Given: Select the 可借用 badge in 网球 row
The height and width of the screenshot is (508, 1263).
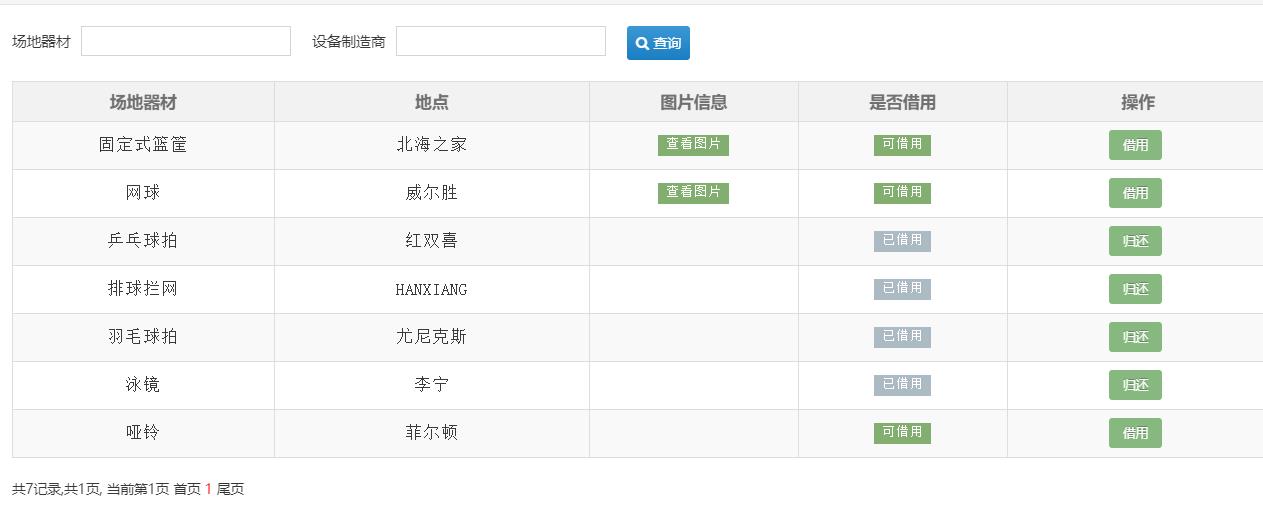Looking at the screenshot, I should [902, 193].
